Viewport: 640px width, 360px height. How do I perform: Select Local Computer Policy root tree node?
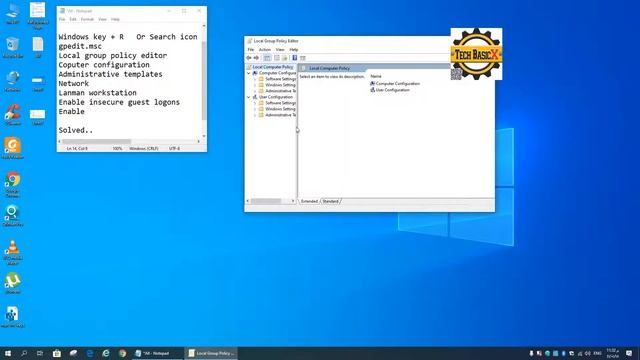point(273,67)
